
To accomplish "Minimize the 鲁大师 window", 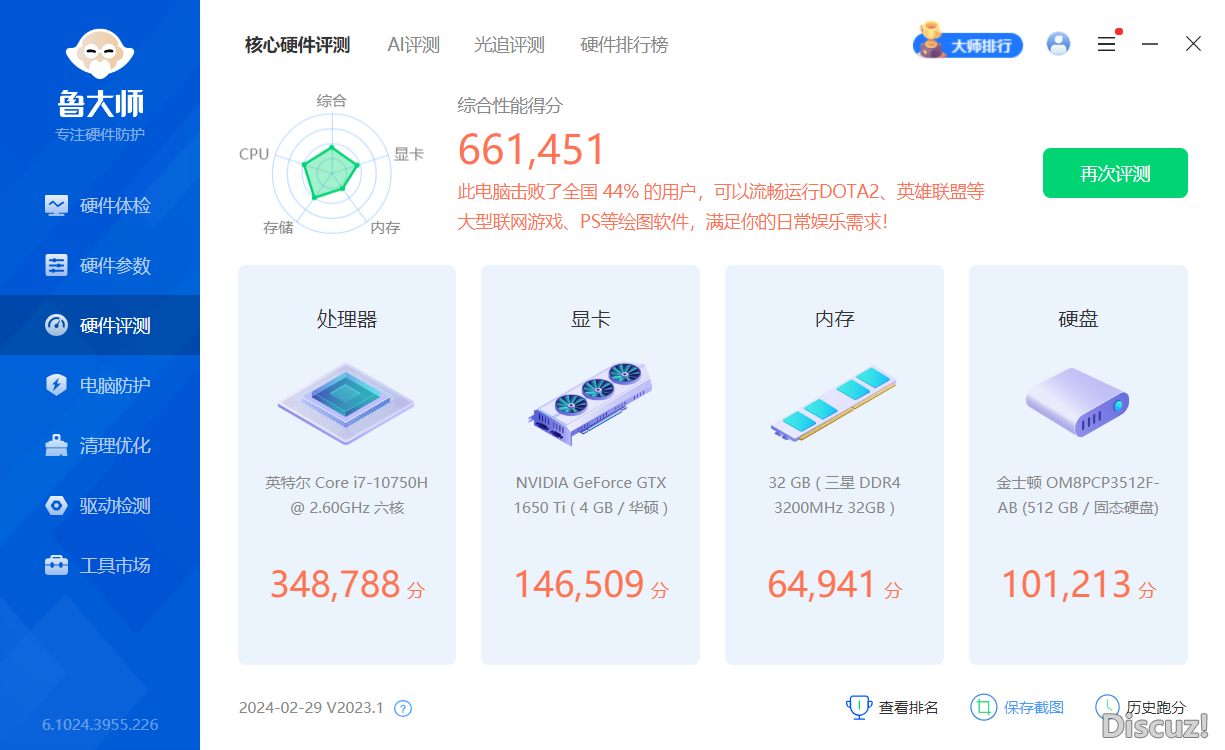I will (x=1150, y=45).
